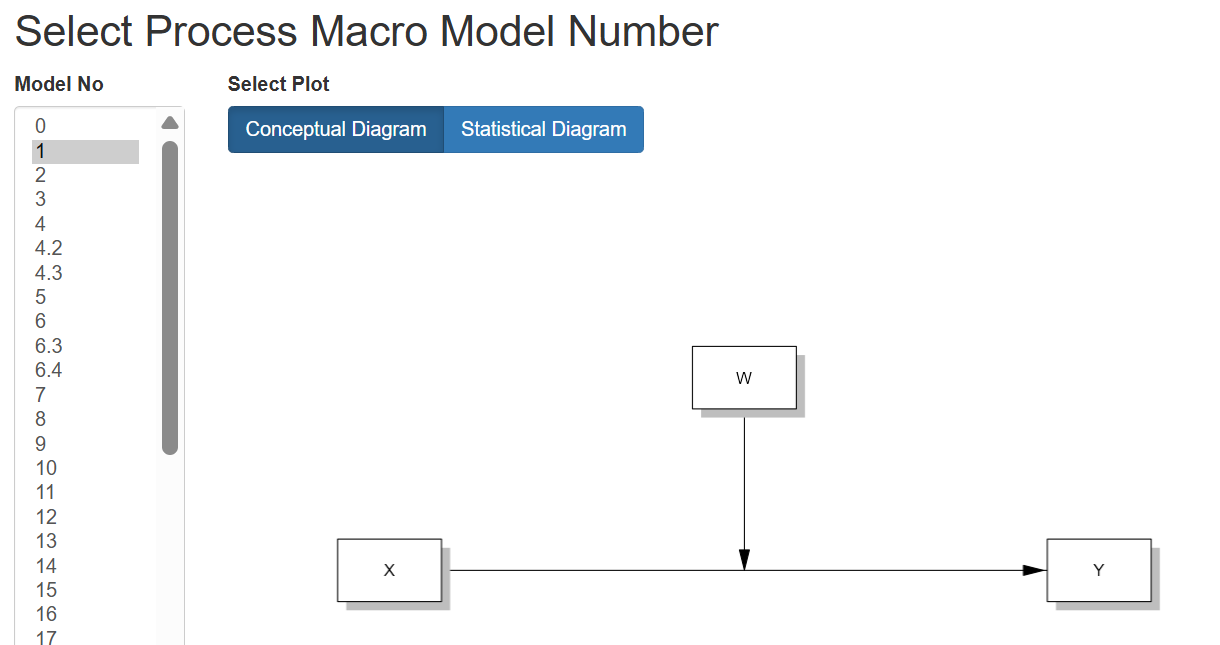Choose model 2 from the list
1220x645 pixels.
coord(41,175)
